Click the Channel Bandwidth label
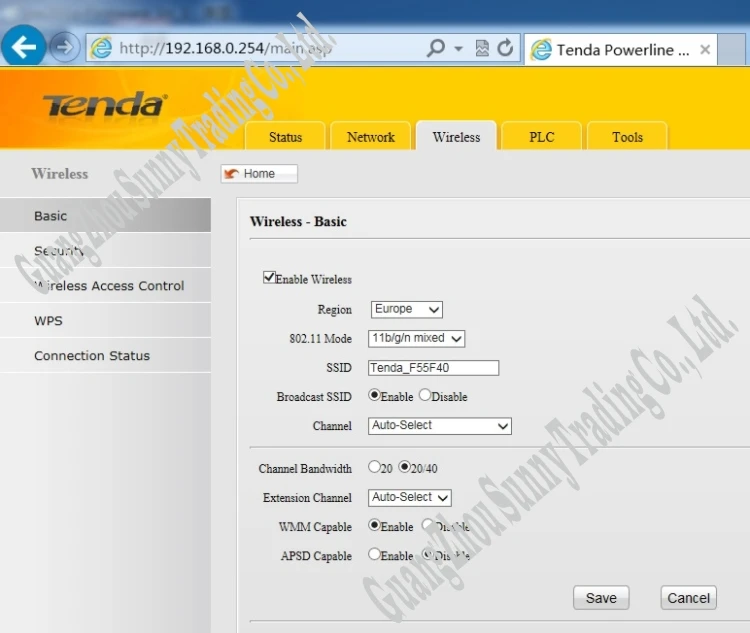Viewport: 750px width, 633px height. pos(305,468)
